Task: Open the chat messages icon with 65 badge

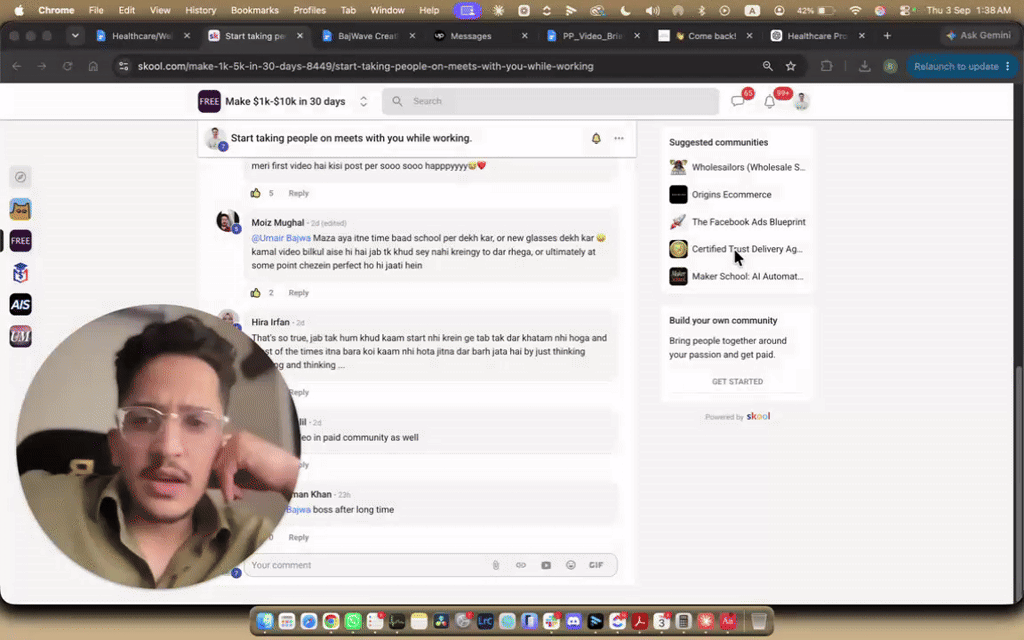Action: pos(737,101)
